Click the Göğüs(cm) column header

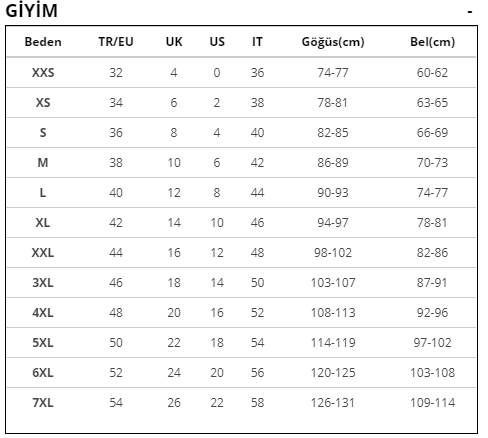(x=333, y=42)
